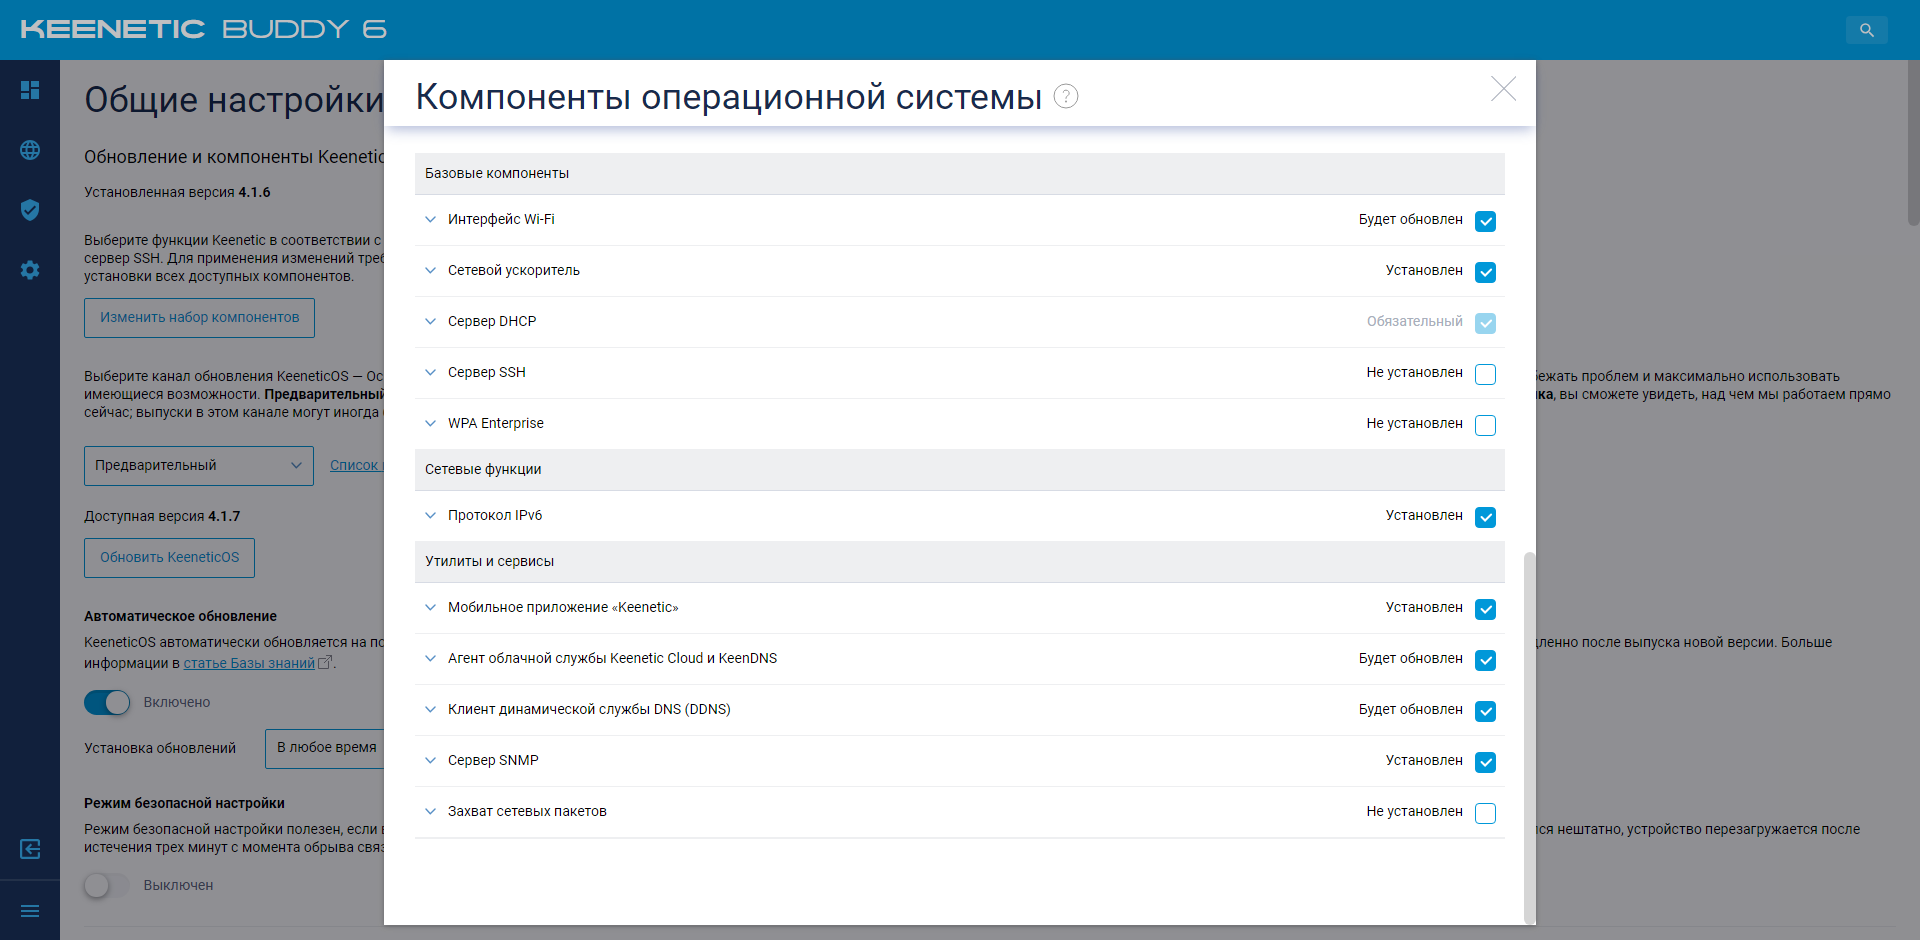Screen dimensions: 1920x940
Task: Toggle the DDNS client checkbox
Action: pyautogui.click(x=1486, y=711)
